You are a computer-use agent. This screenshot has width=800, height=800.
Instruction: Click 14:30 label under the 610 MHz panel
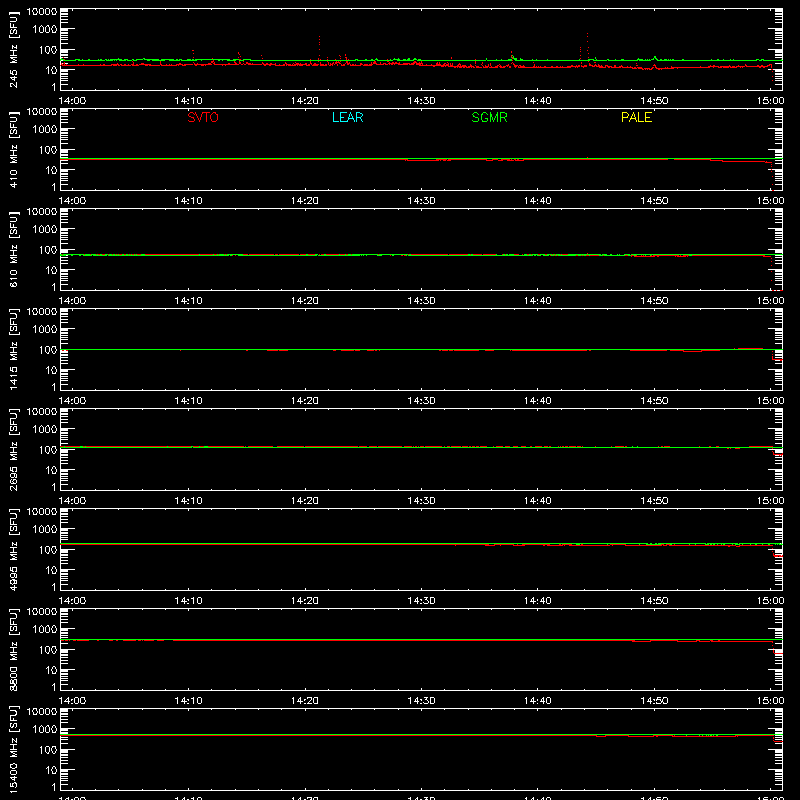[421, 301]
